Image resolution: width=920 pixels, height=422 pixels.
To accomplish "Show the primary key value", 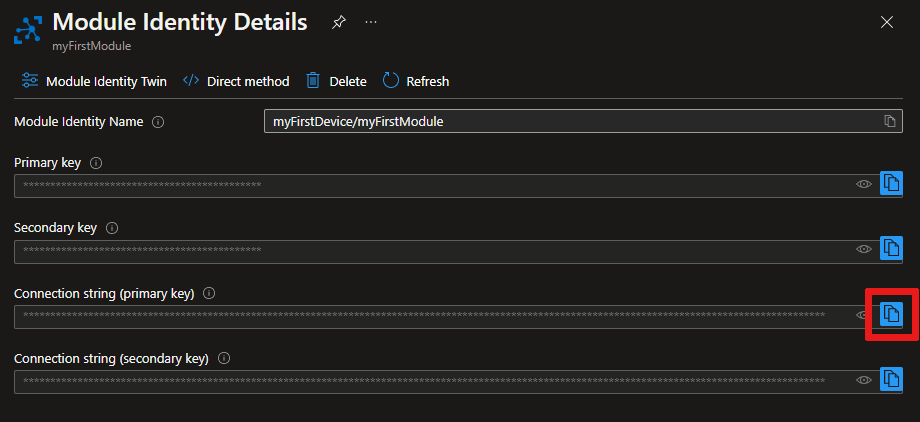I will coord(864,185).
